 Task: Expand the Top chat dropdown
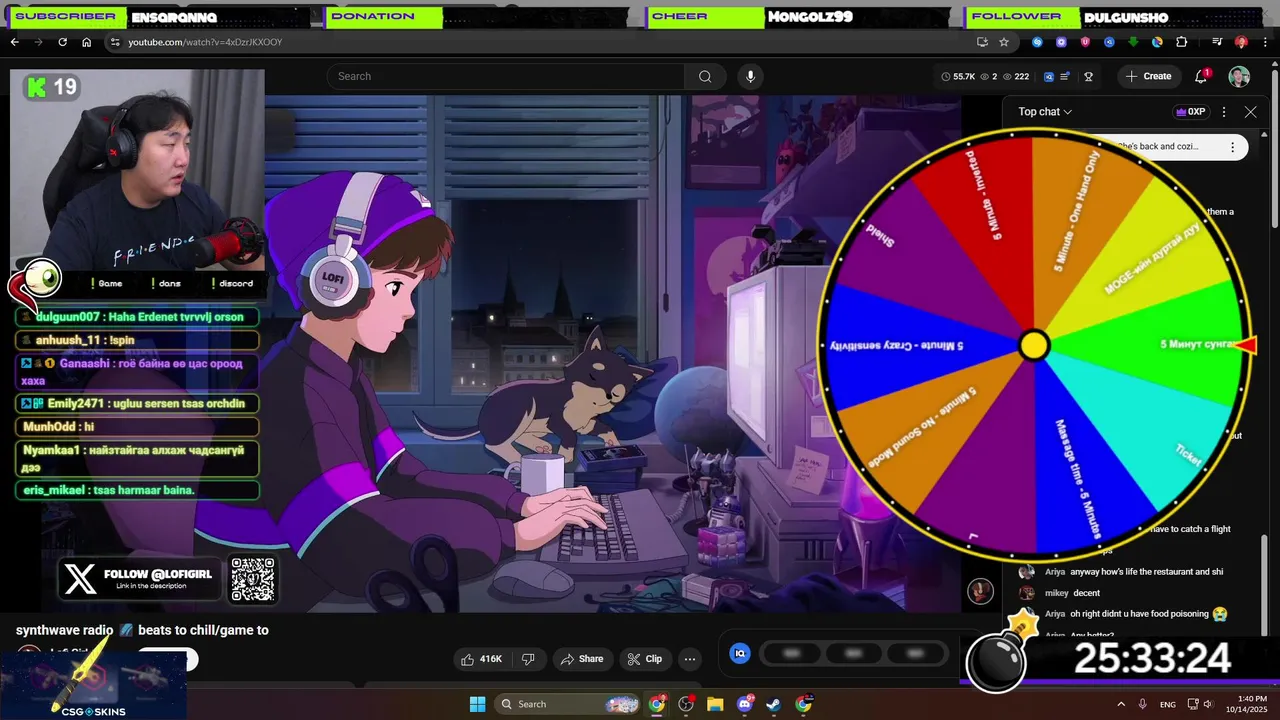[1045, 112]
